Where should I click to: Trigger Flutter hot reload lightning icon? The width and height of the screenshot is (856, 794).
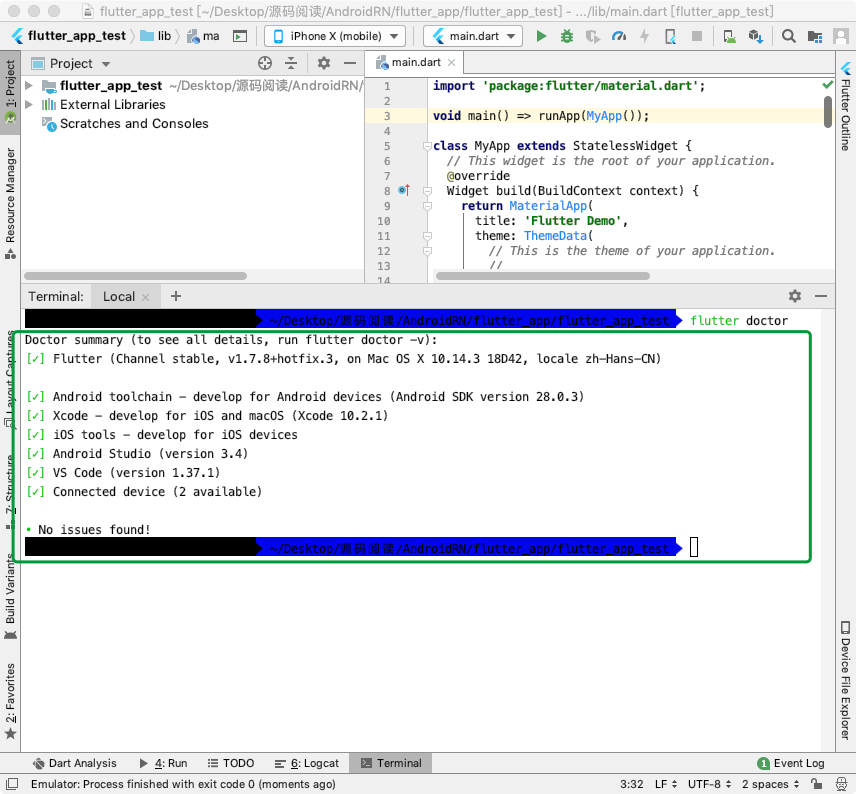[x=645, y=36]
